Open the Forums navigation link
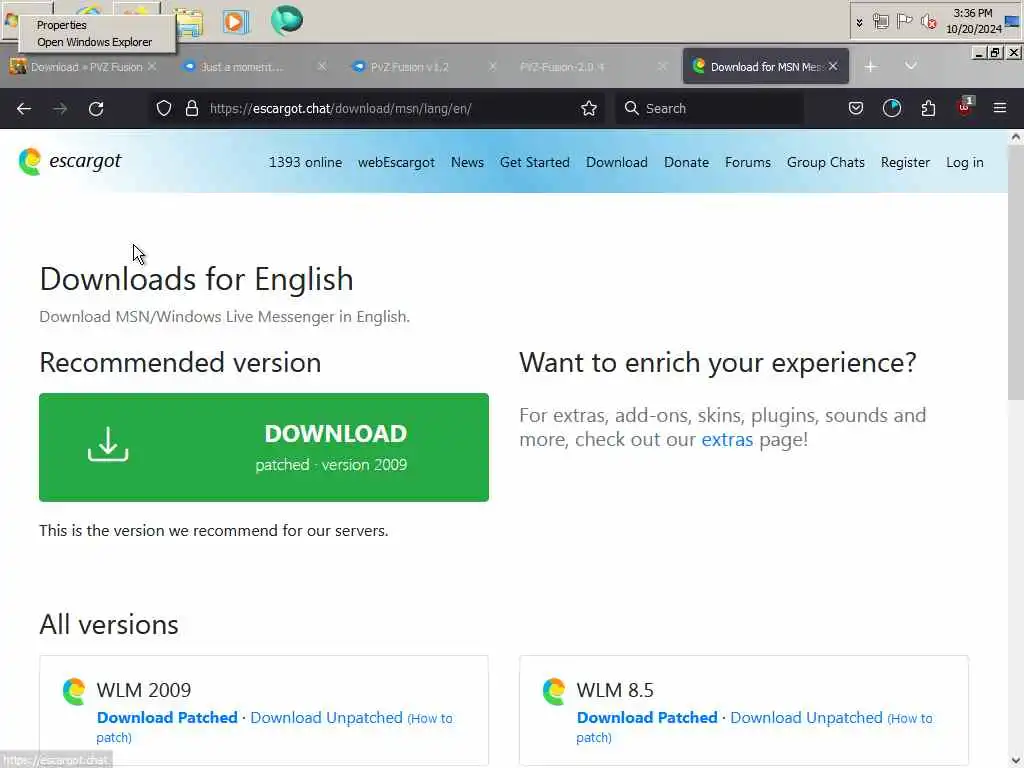 (x=748, y=162)
